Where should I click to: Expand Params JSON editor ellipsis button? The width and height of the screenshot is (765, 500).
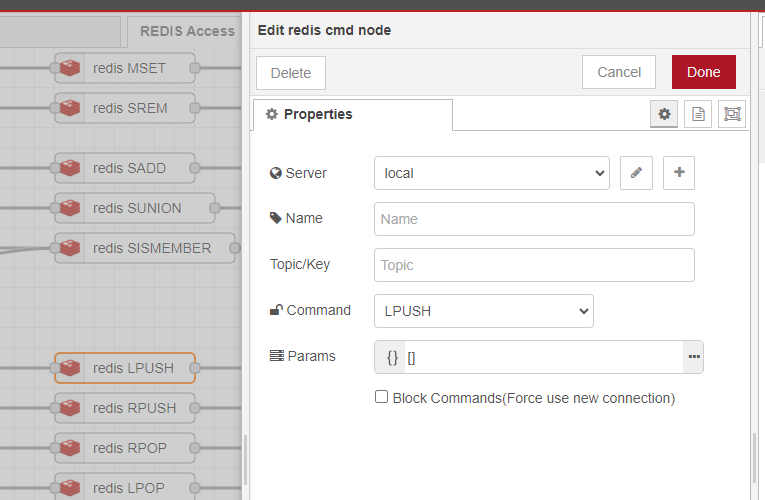coord(694,357)
